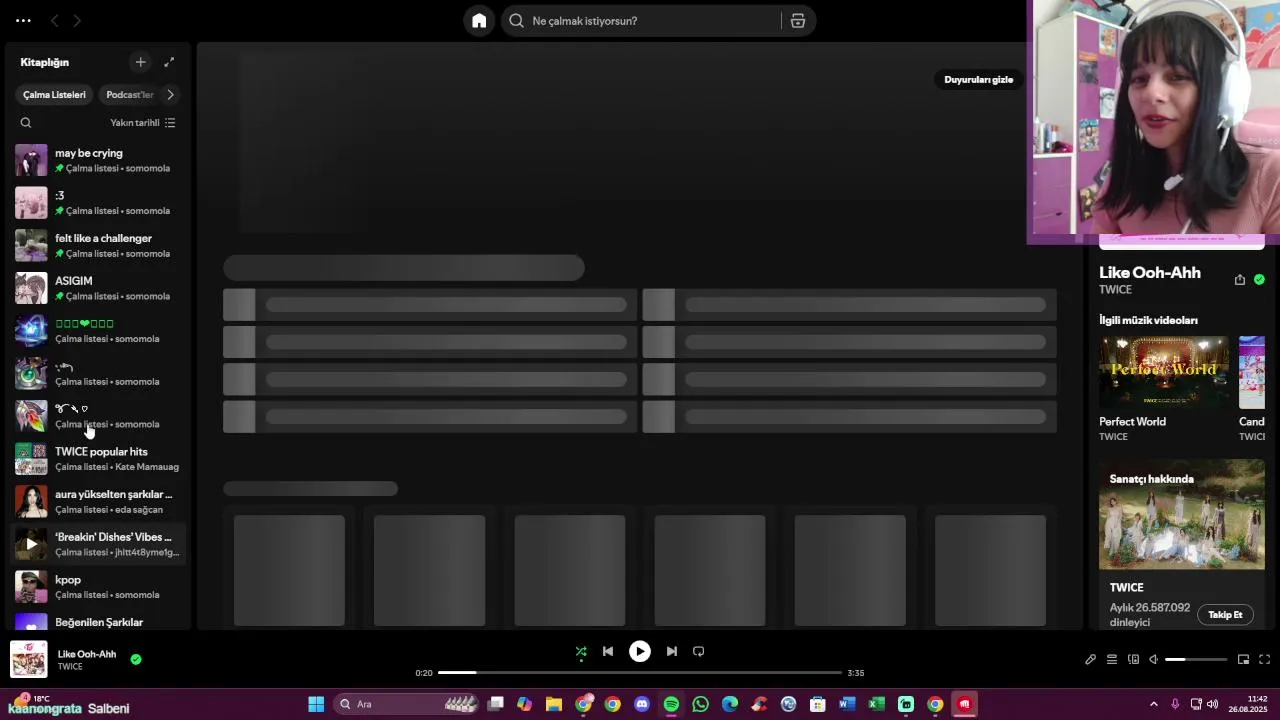Open the play queue
Screen dimensions: 1280x720
1111,660
